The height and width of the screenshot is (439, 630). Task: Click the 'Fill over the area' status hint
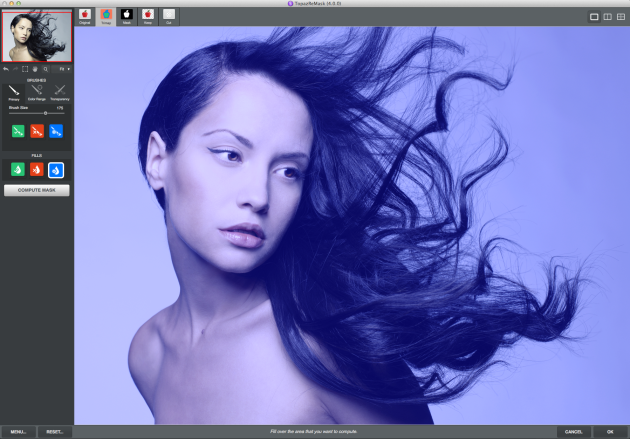313,431
